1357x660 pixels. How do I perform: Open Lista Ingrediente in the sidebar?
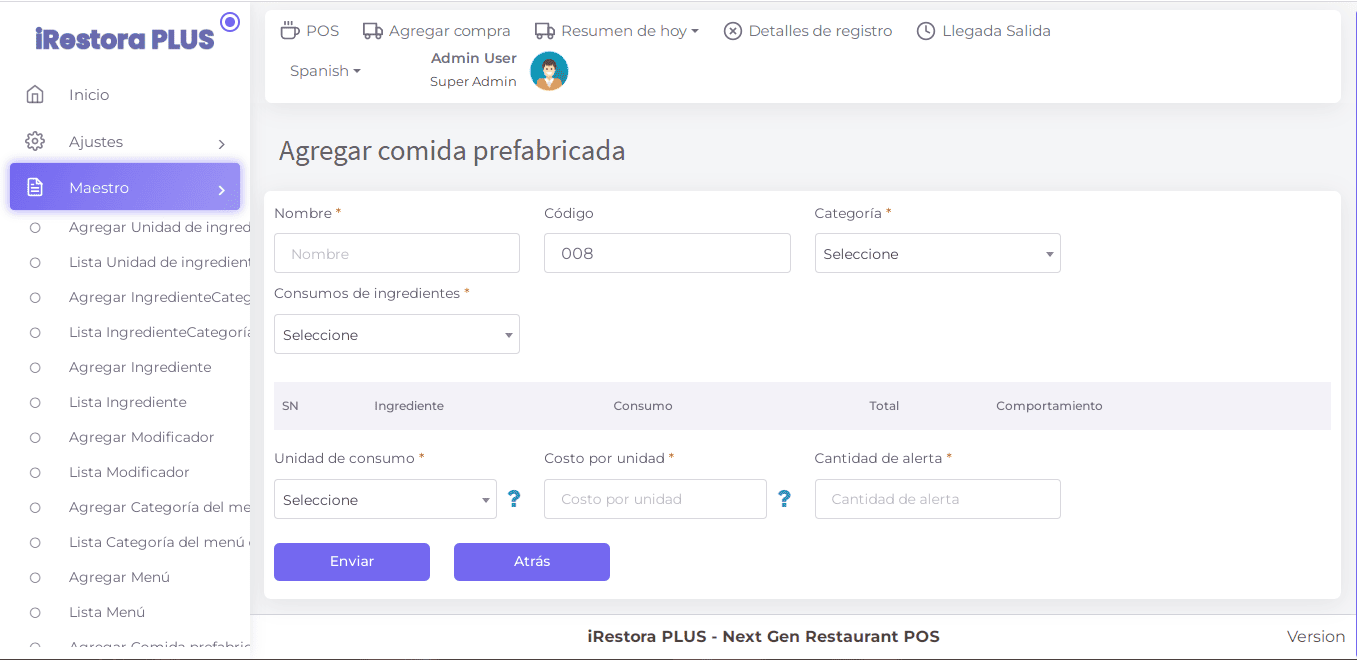pos(127,402)
